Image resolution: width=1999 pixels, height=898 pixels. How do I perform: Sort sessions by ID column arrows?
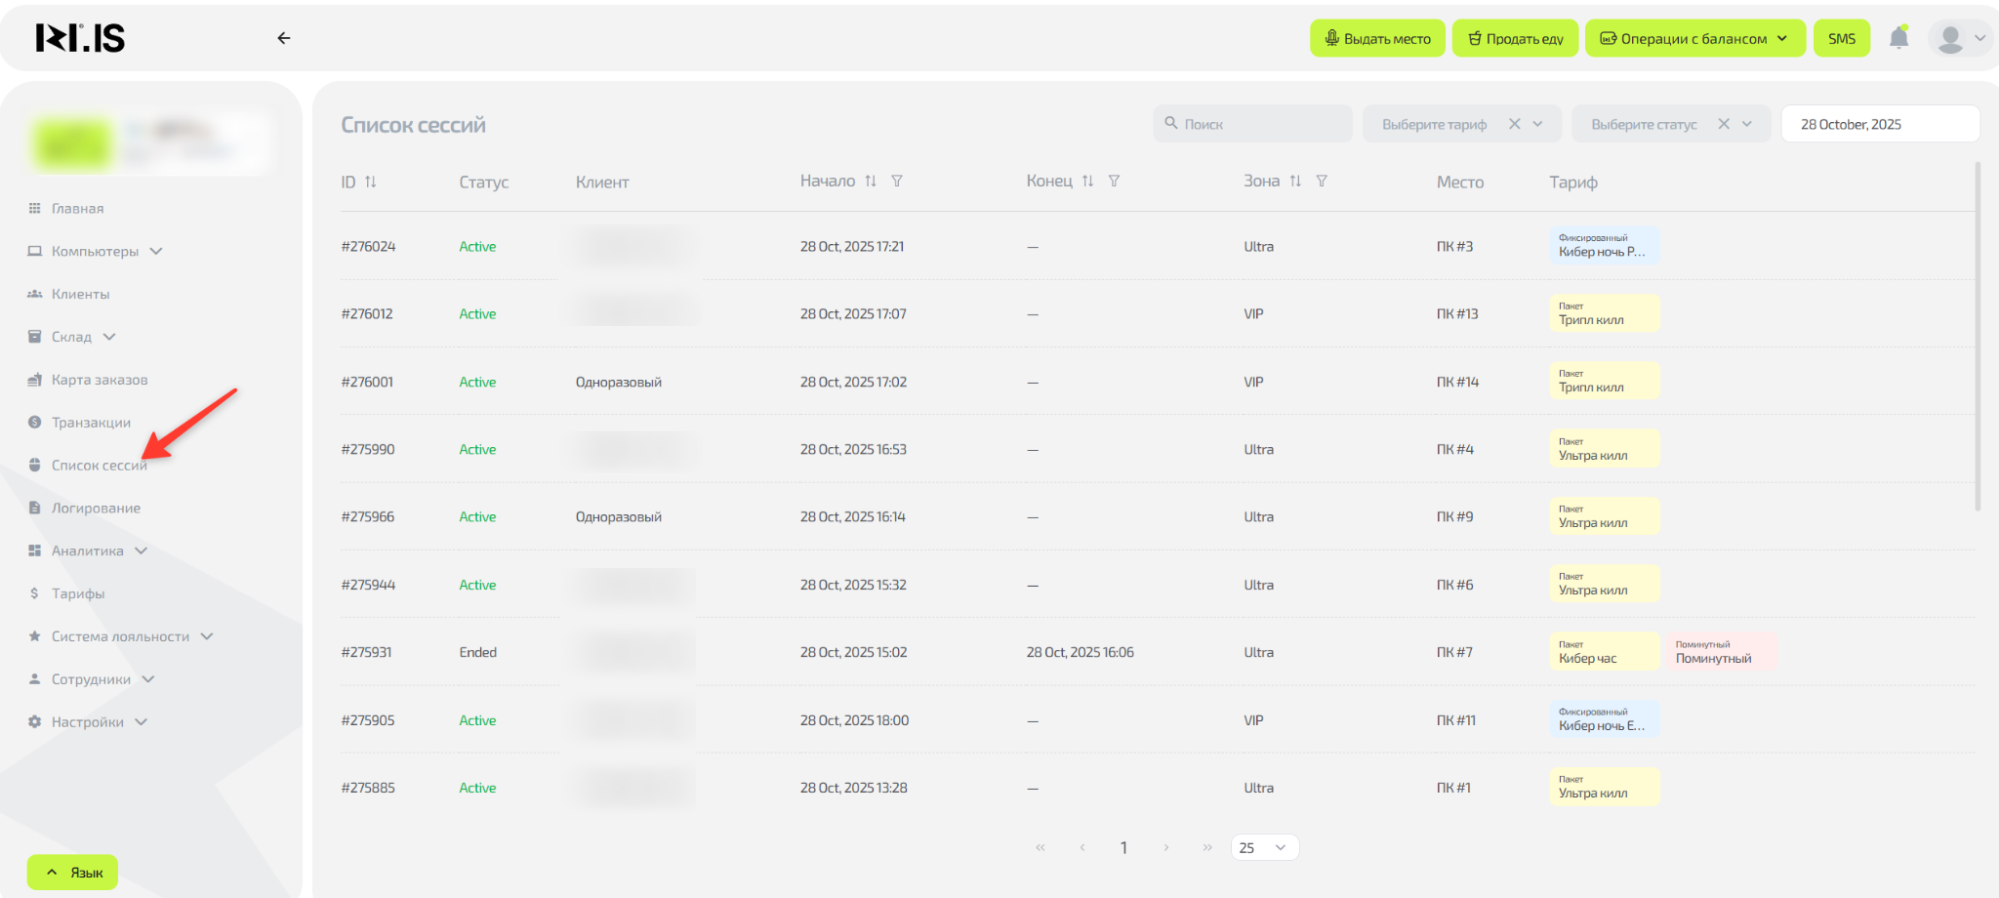tap(371, 182)
